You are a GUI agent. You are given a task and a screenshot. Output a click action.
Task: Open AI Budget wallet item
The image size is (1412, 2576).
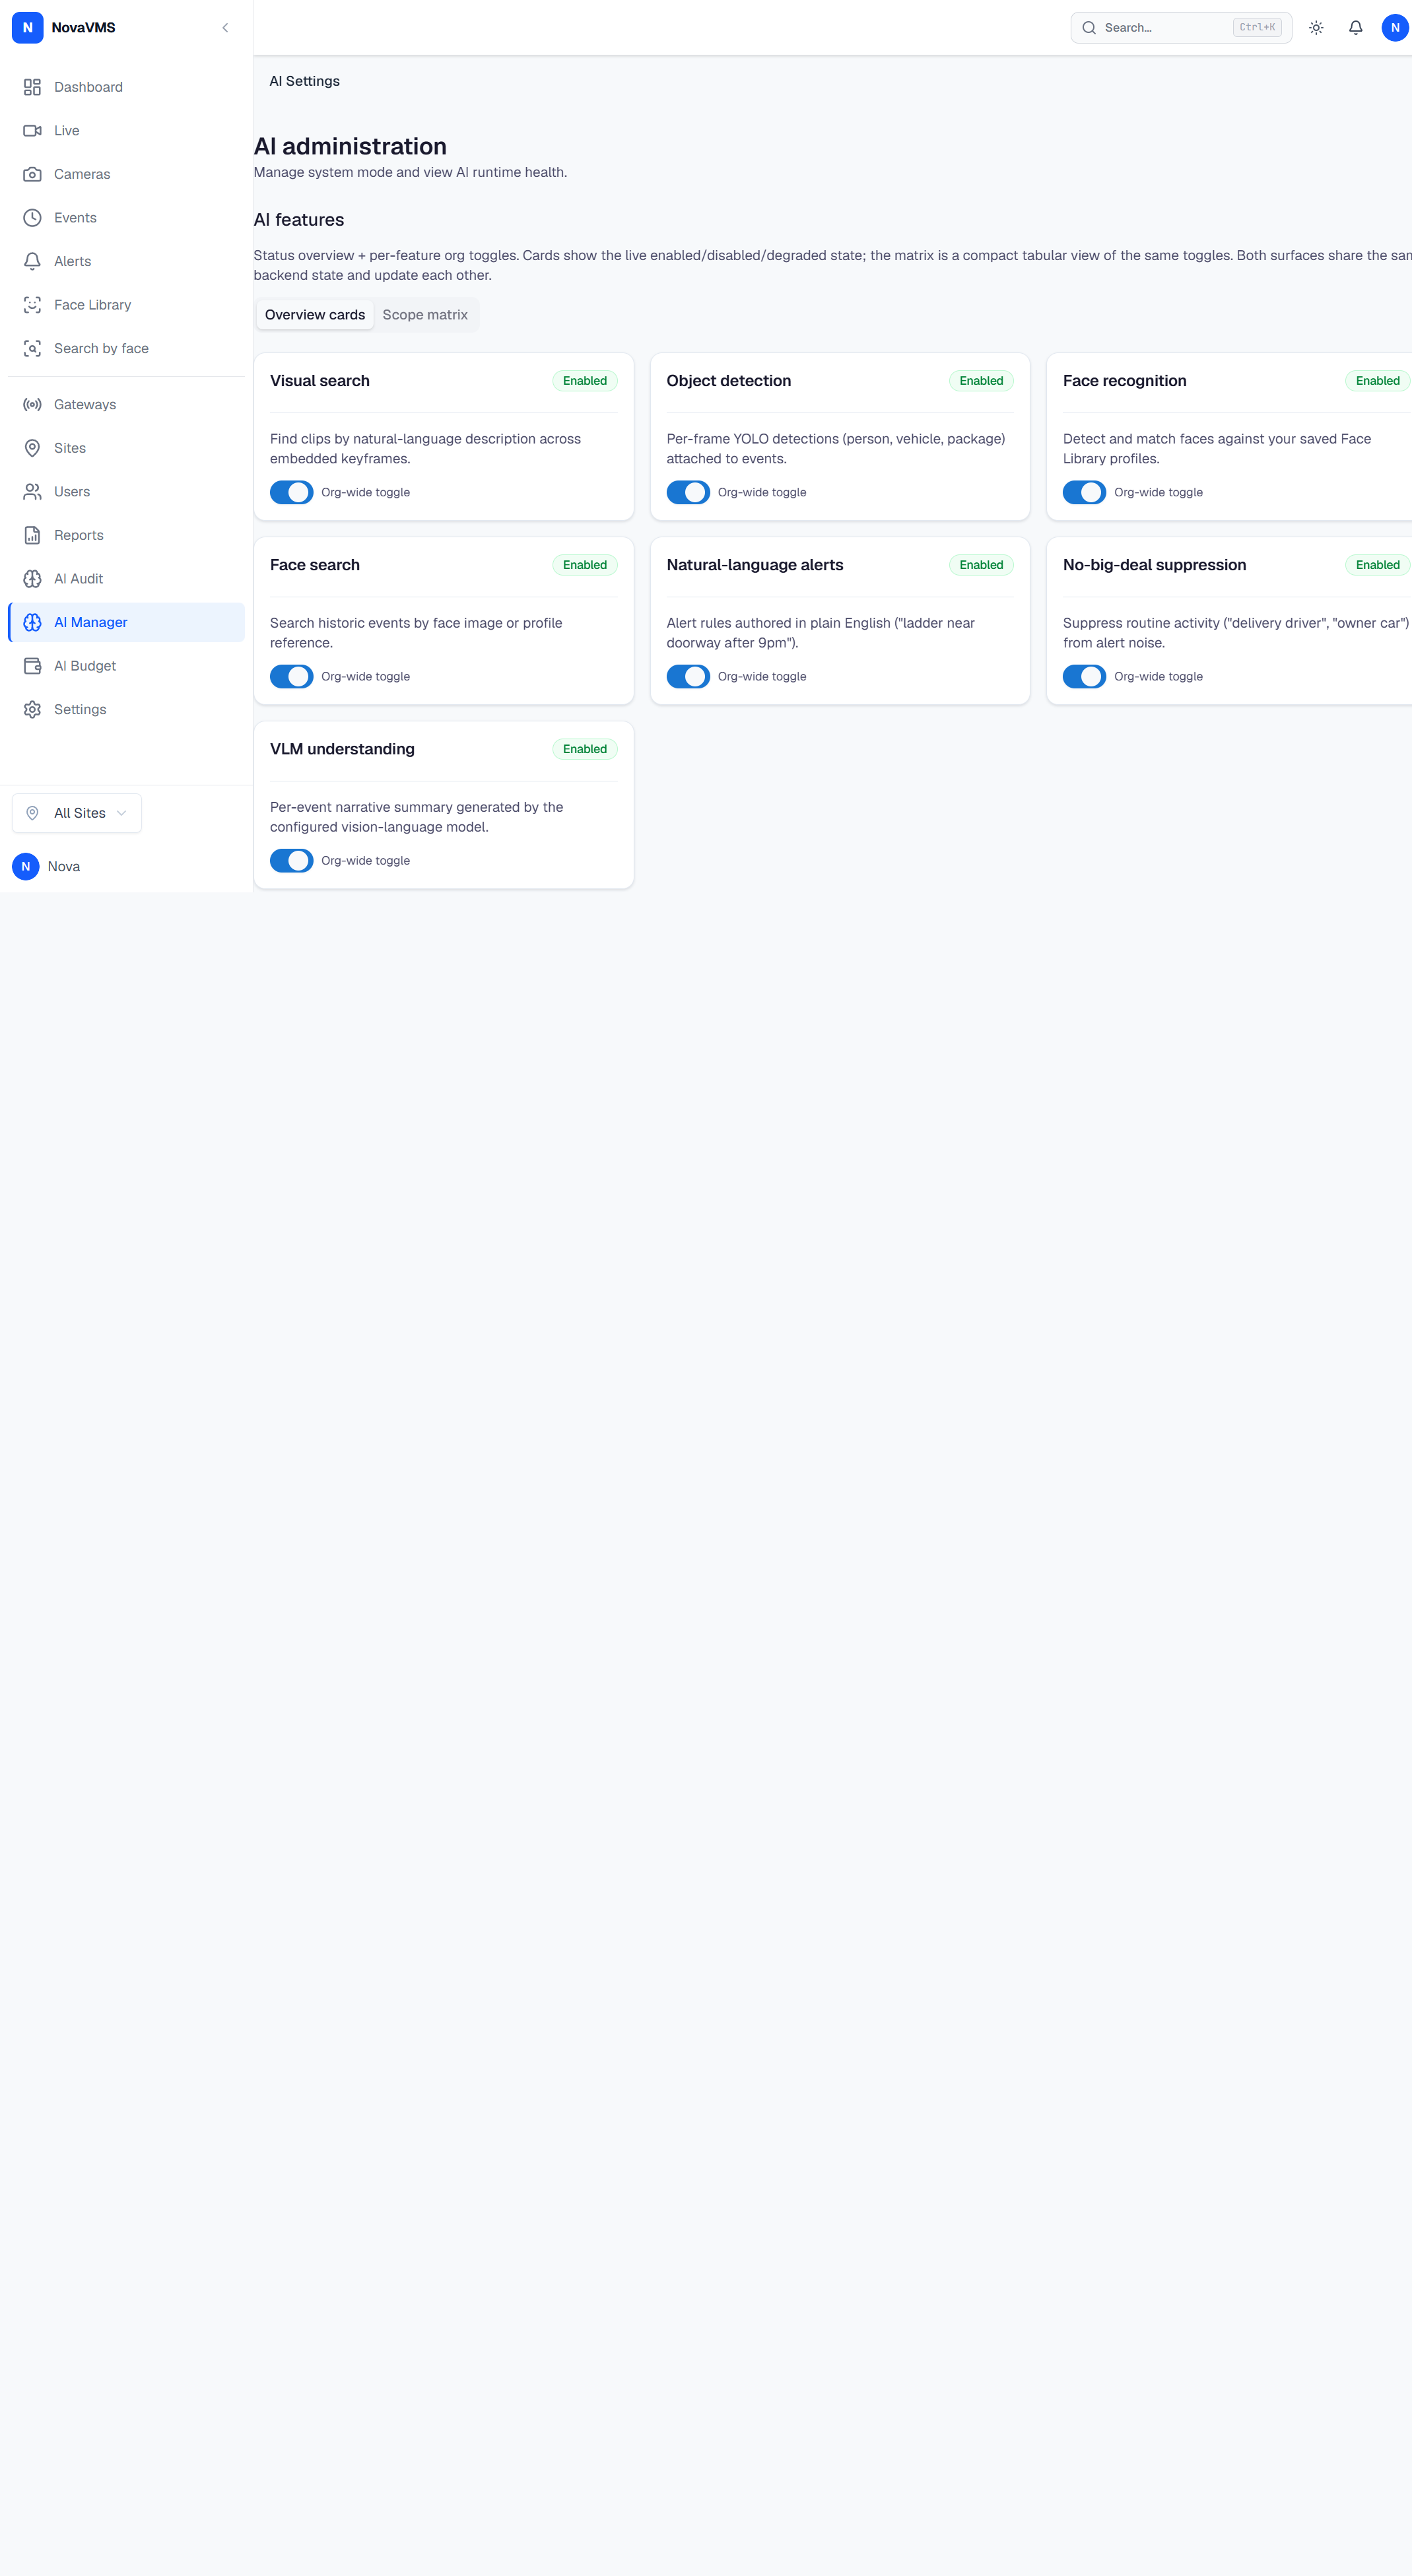126,666
